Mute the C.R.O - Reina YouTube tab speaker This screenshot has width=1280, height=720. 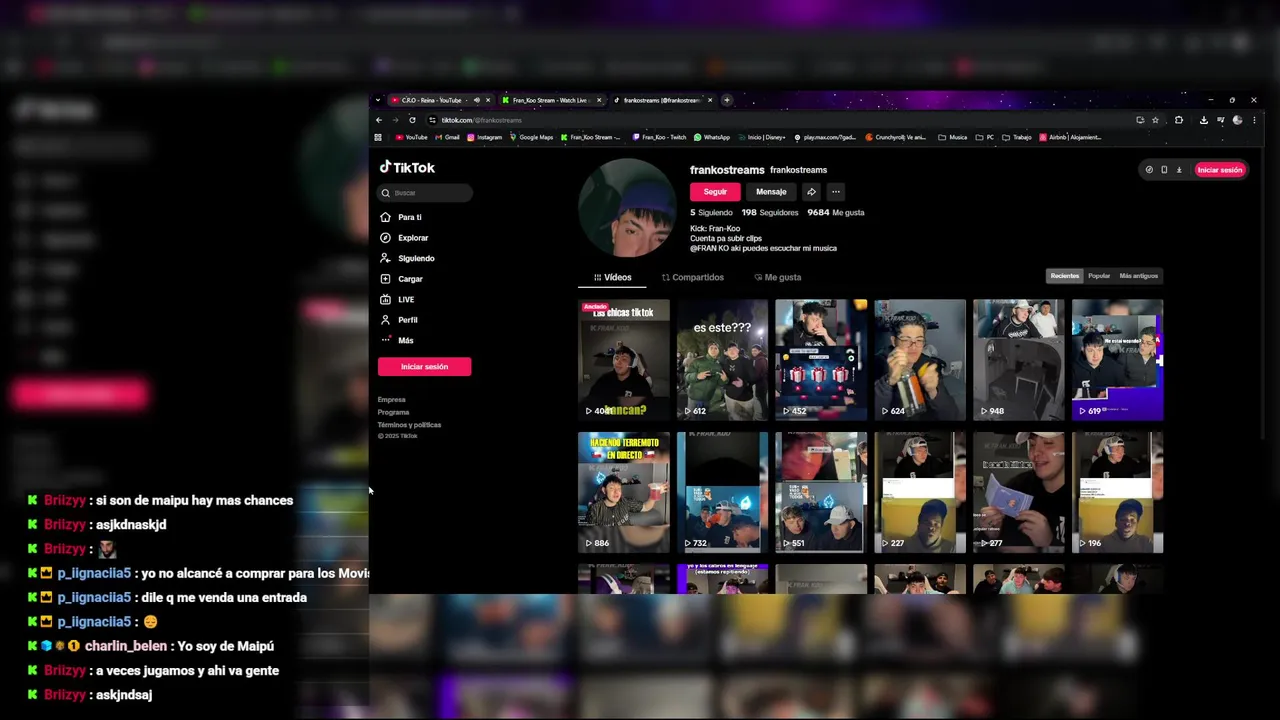coord(477,100)
